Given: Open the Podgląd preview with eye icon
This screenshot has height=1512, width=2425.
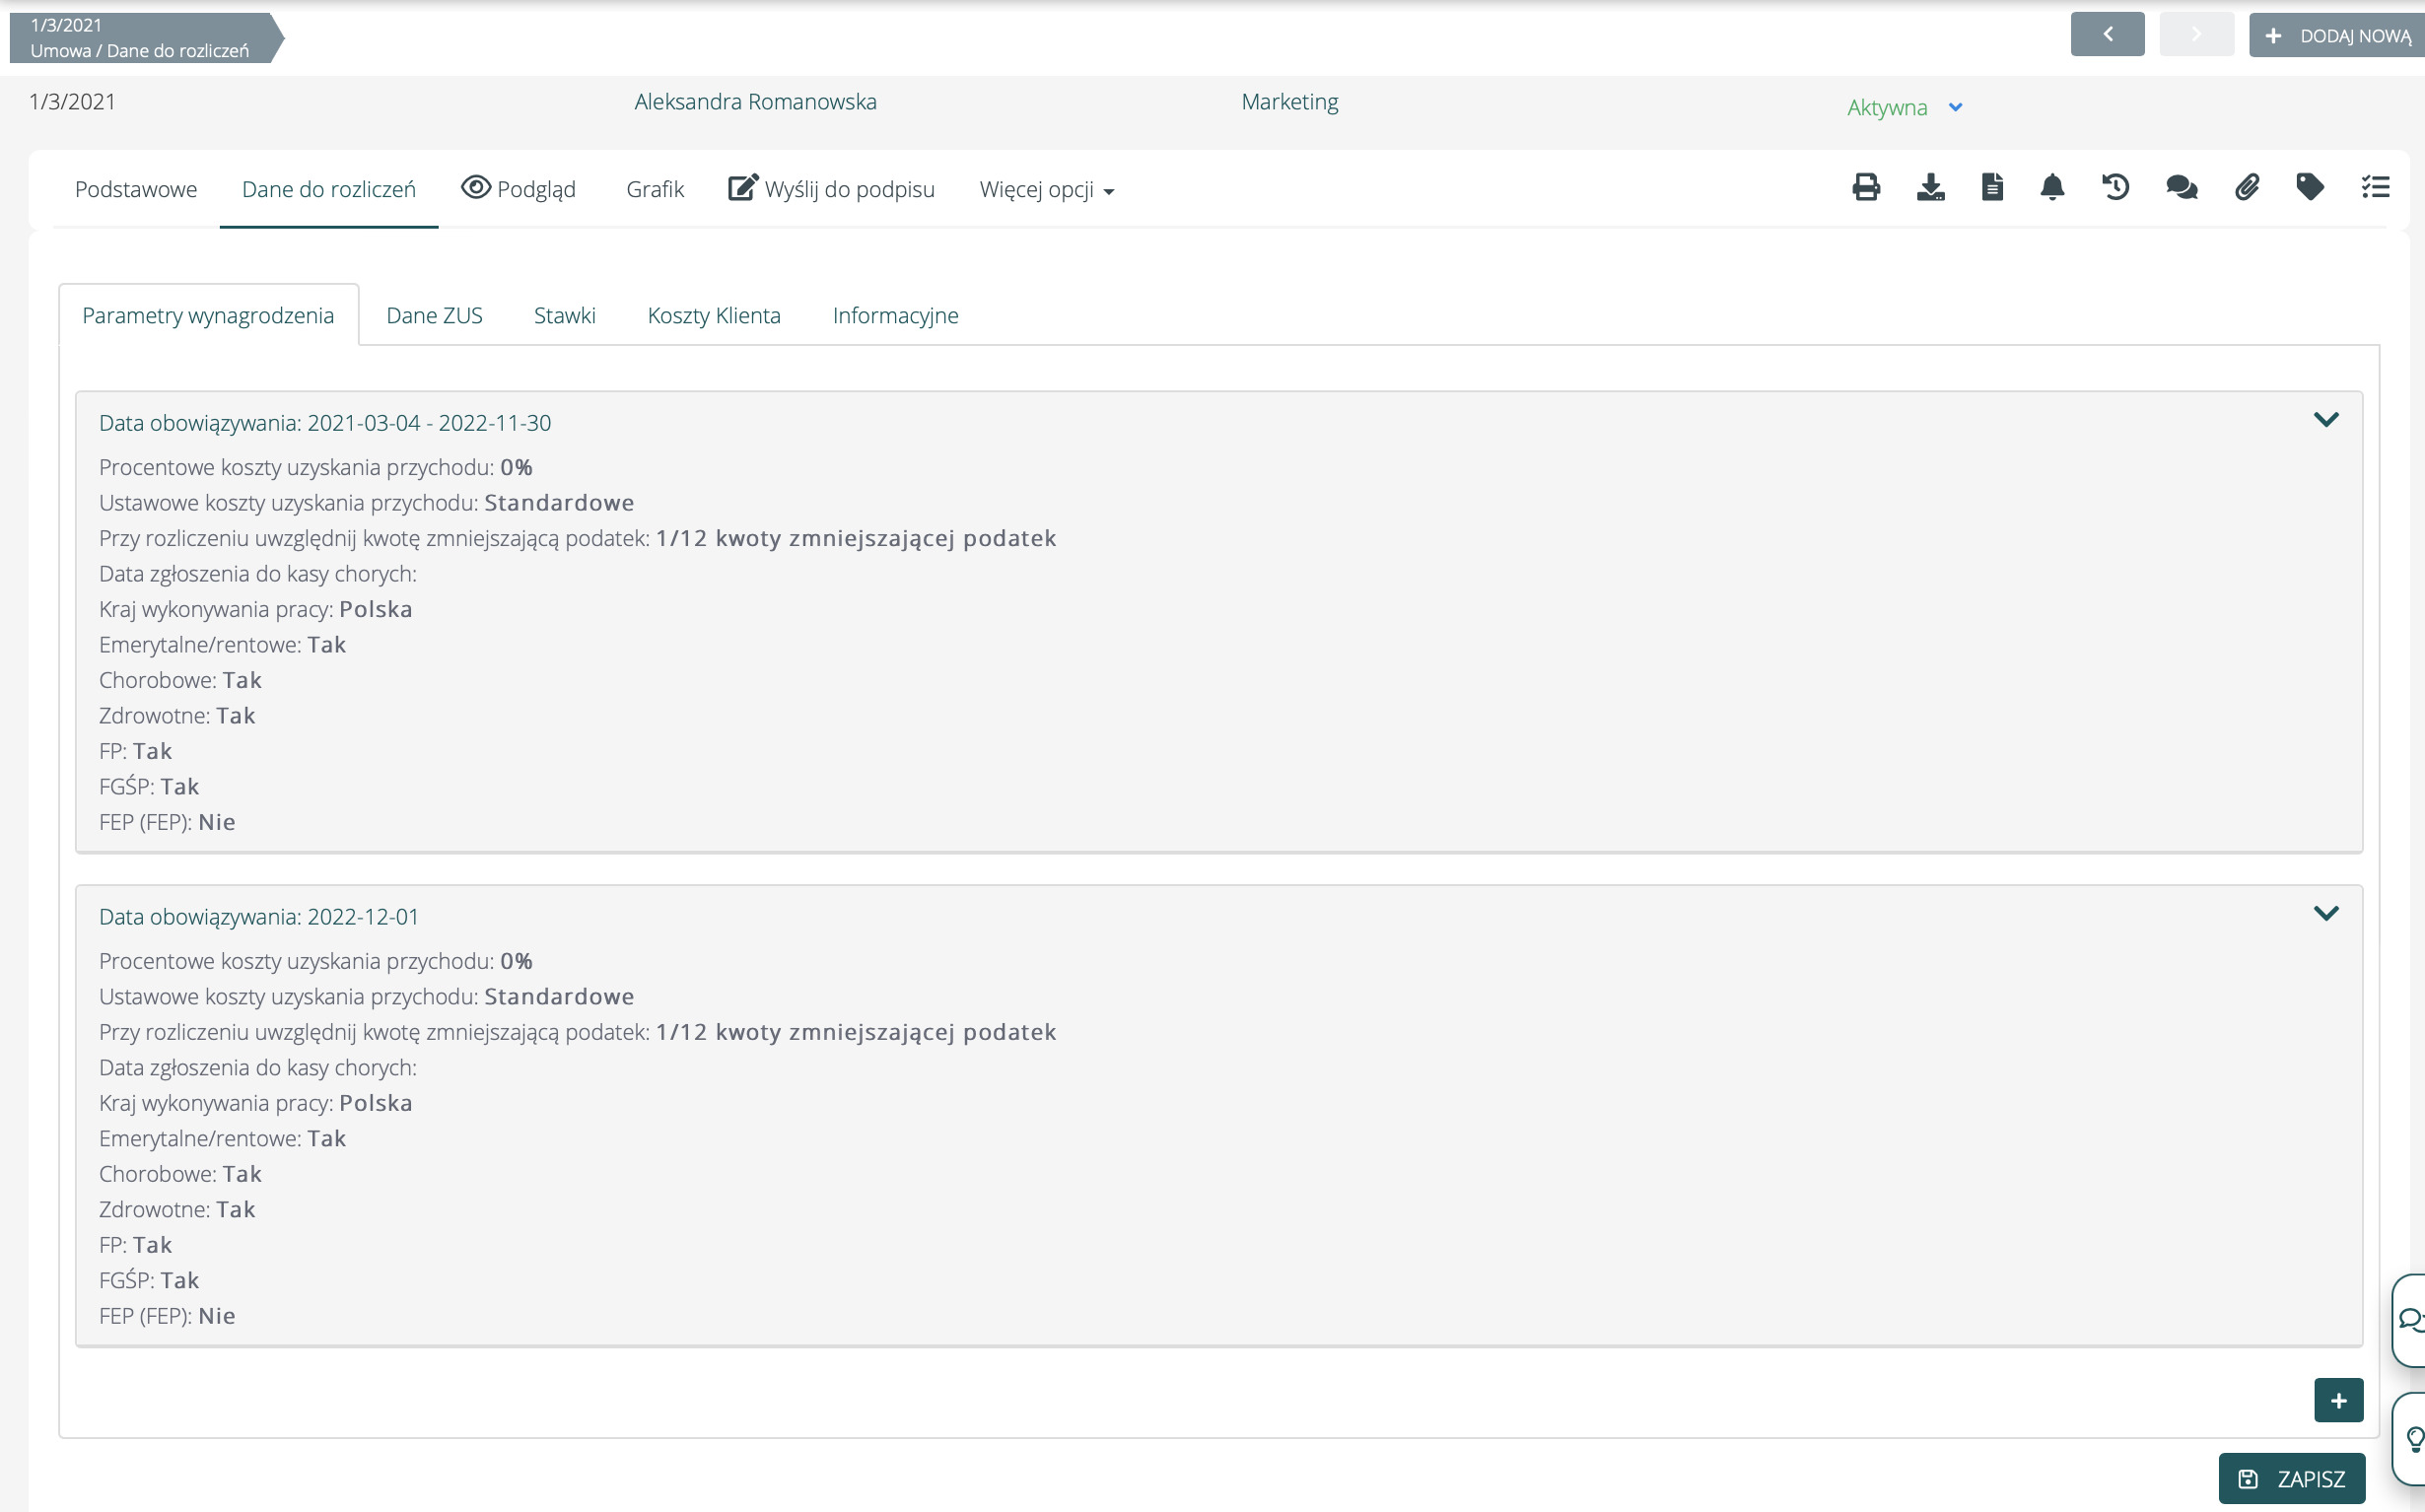Looking at the screenshot, I should (x=518, y=189).
